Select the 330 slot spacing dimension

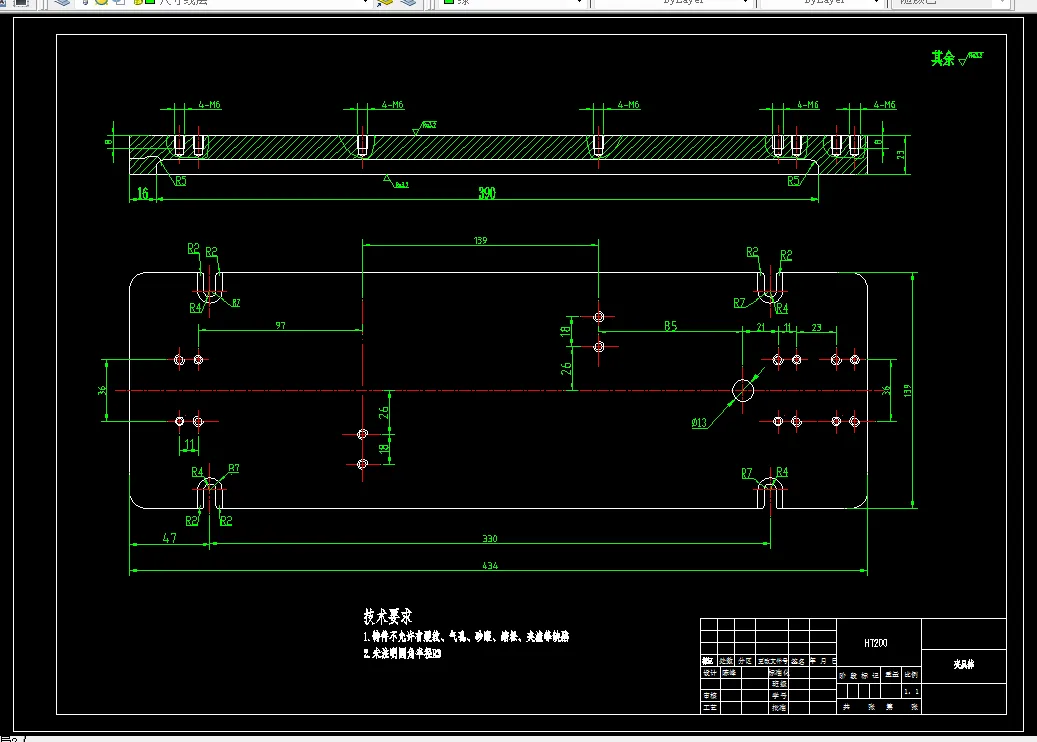pyautogui.click(x=489, y=538)
